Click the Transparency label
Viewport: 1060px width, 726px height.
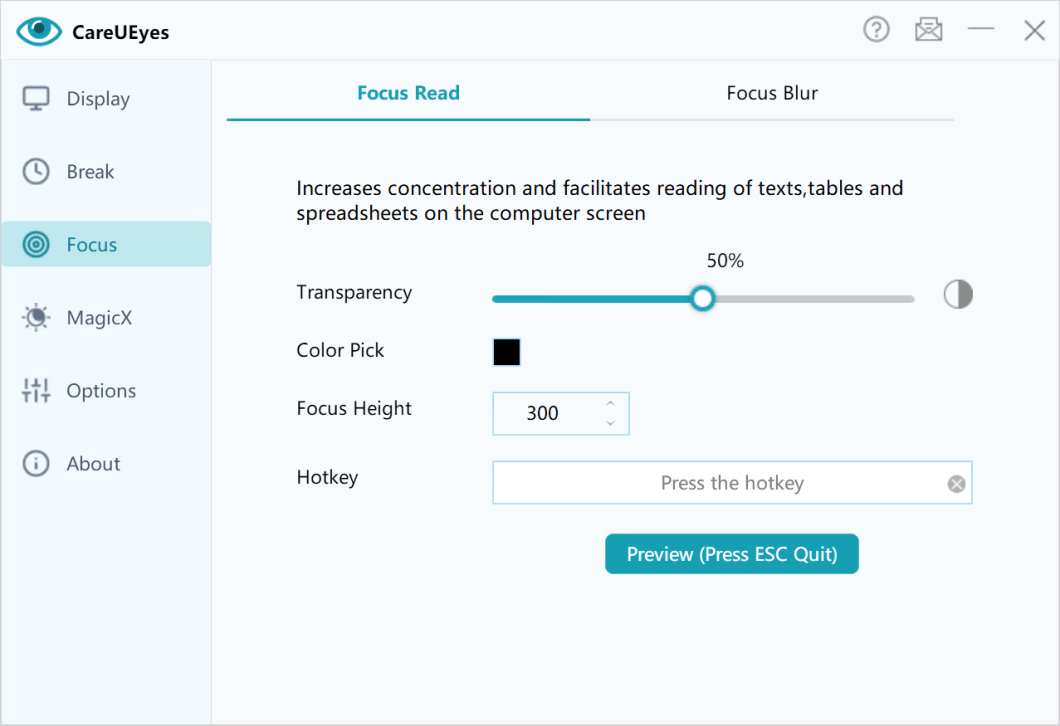pyautogui.click(x=354, y=293)
